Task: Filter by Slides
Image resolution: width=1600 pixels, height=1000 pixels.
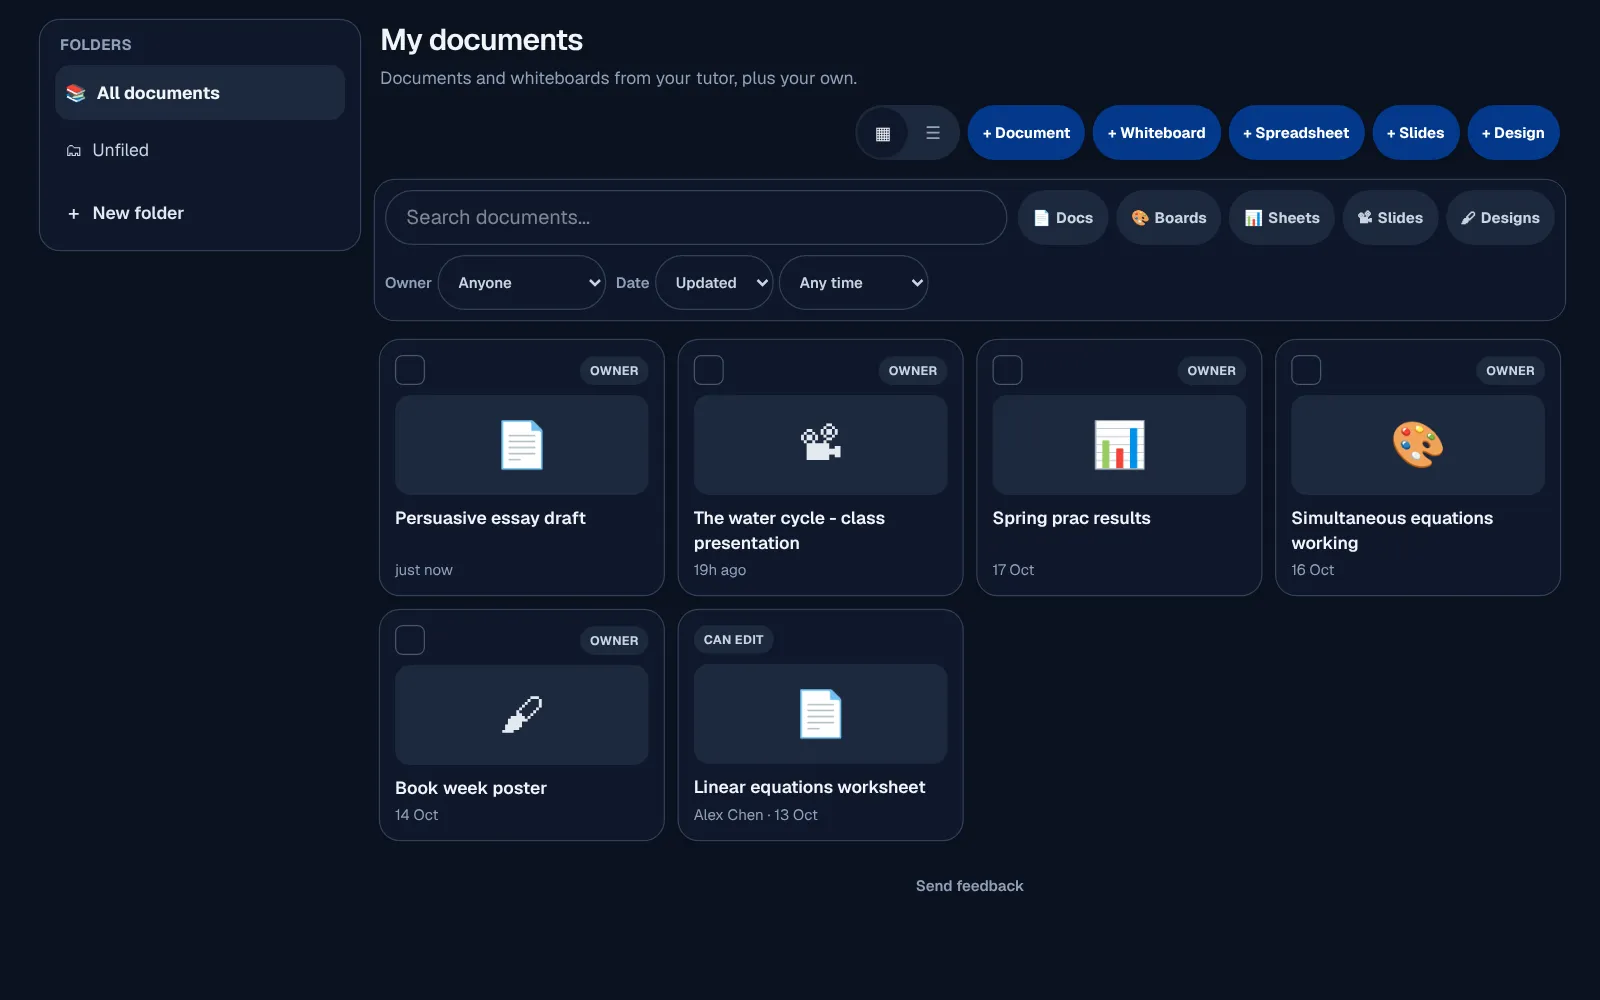Action: point(1391,218)
